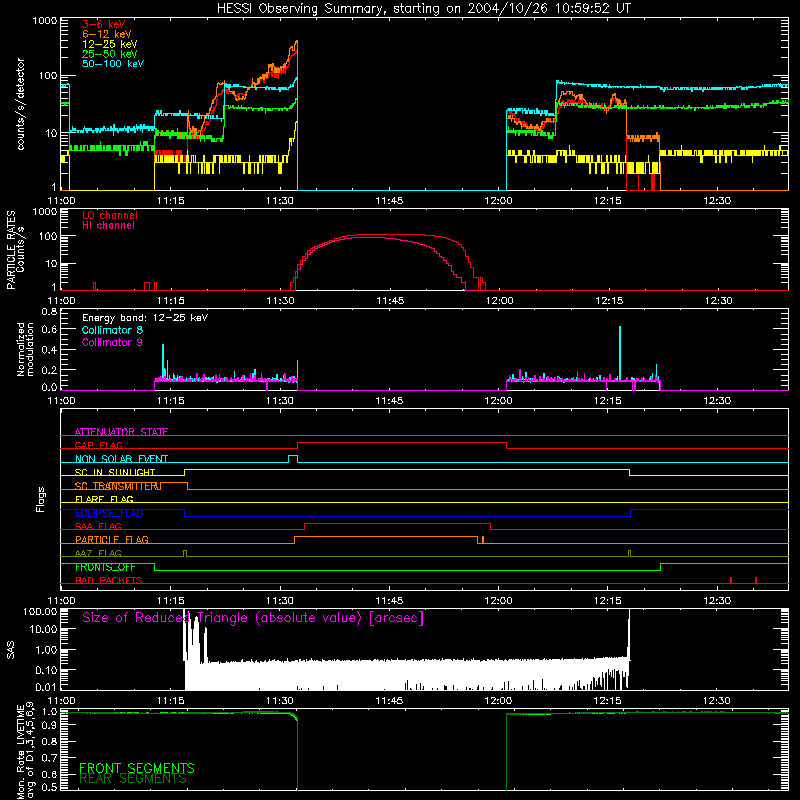
Task: Click the SC_TRANSMITTER flag label
Action: (117, 486)
